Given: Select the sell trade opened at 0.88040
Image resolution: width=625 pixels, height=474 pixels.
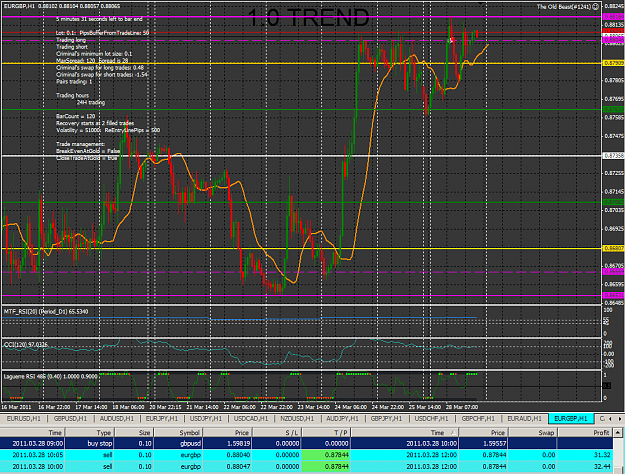Looking at the screenshot, I should (306, 455).
